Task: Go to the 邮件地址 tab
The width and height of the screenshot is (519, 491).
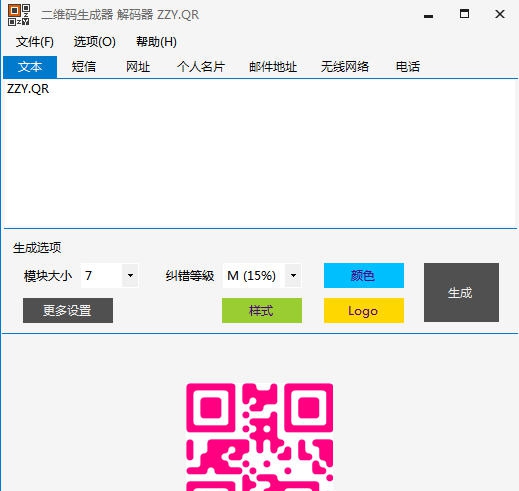Action: click(x=273, y=67)
